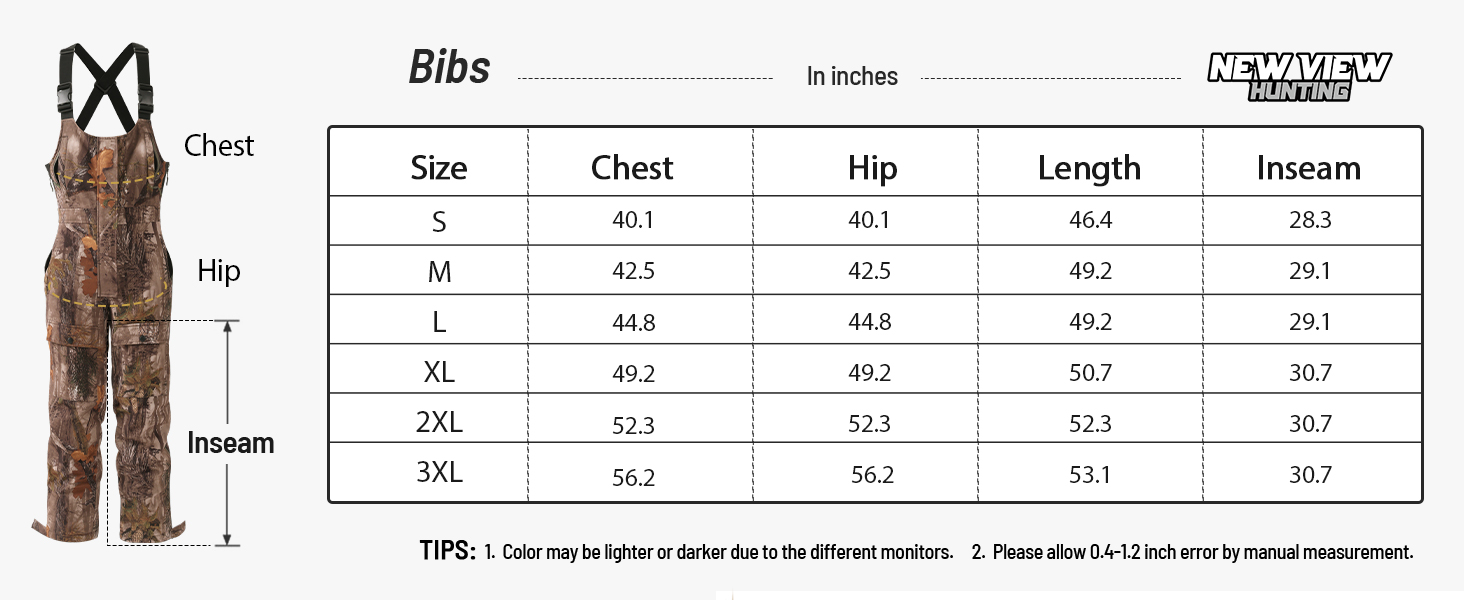Select the Size column header

(439, 168)
